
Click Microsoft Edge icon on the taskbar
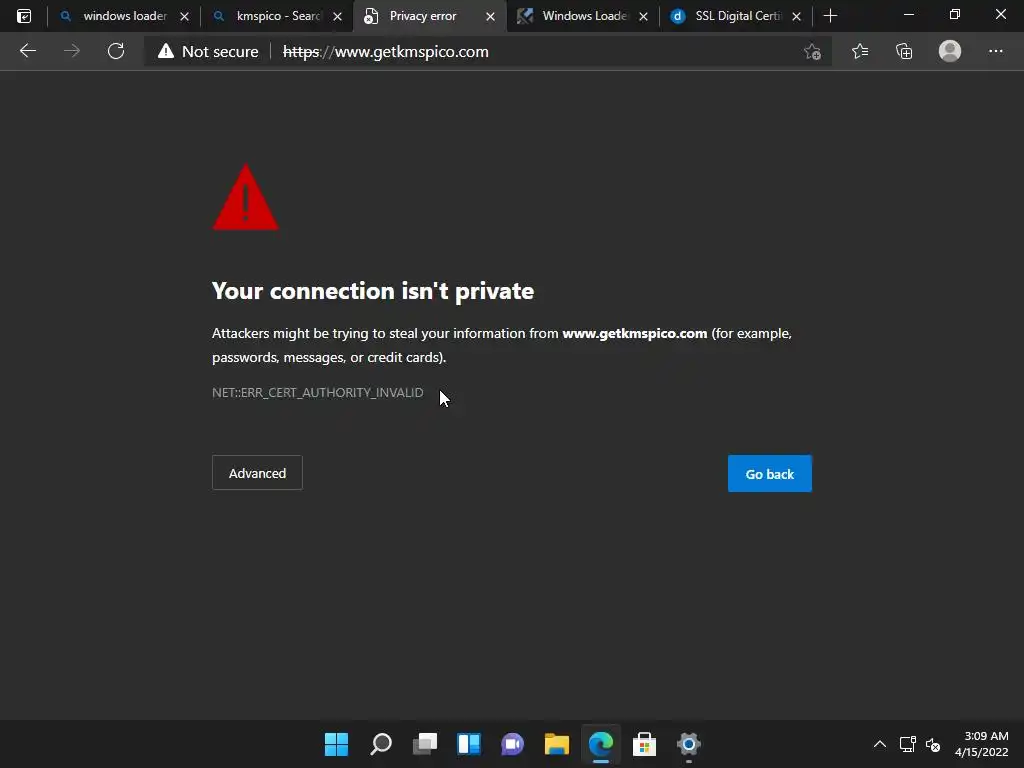(x=601, y=744)
